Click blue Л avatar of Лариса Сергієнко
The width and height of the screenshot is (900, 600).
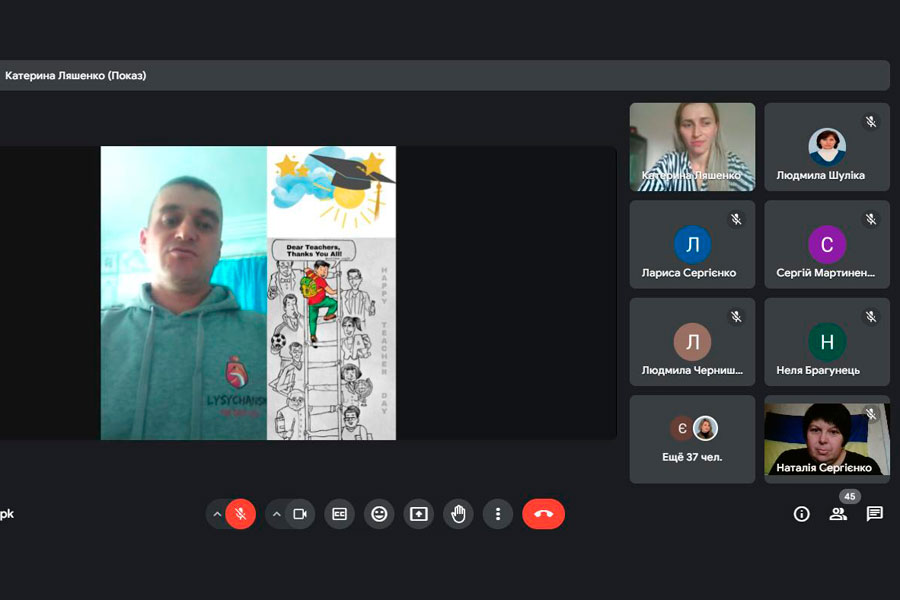pyautogui.click(x=692, y=245)
